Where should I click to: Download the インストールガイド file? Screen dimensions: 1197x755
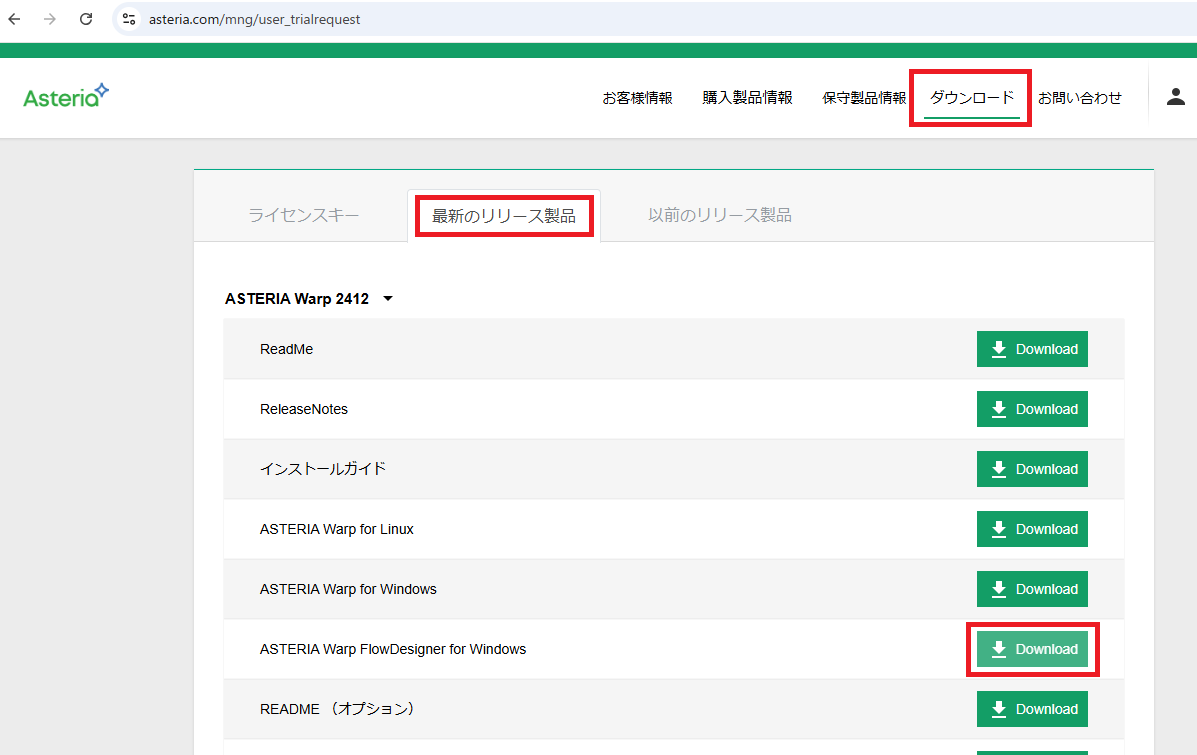1032,469
